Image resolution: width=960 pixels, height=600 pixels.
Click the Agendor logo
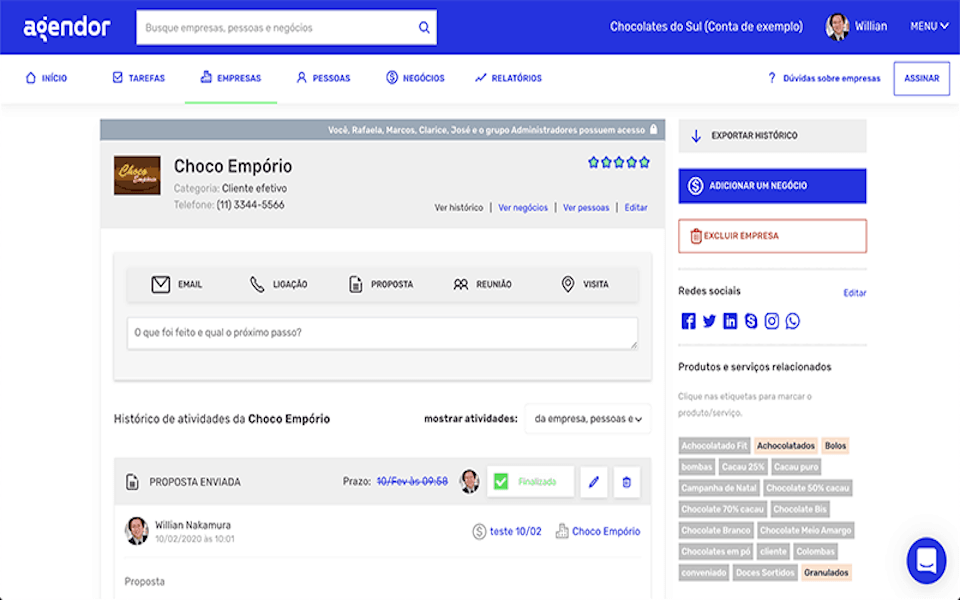67,28
